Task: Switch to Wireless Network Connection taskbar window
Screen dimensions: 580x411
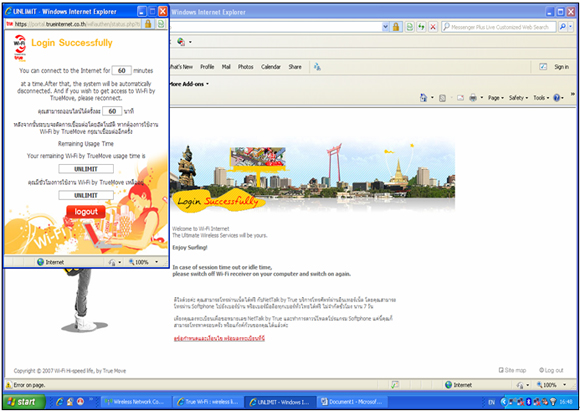Action: click(136, 402)
